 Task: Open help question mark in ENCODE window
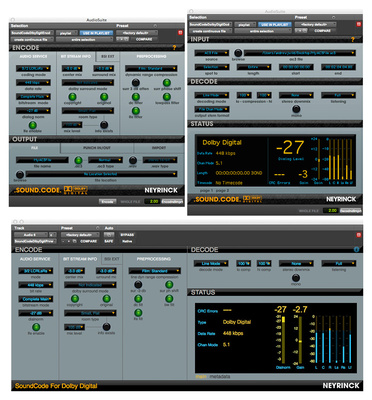(x=174, y=48)
